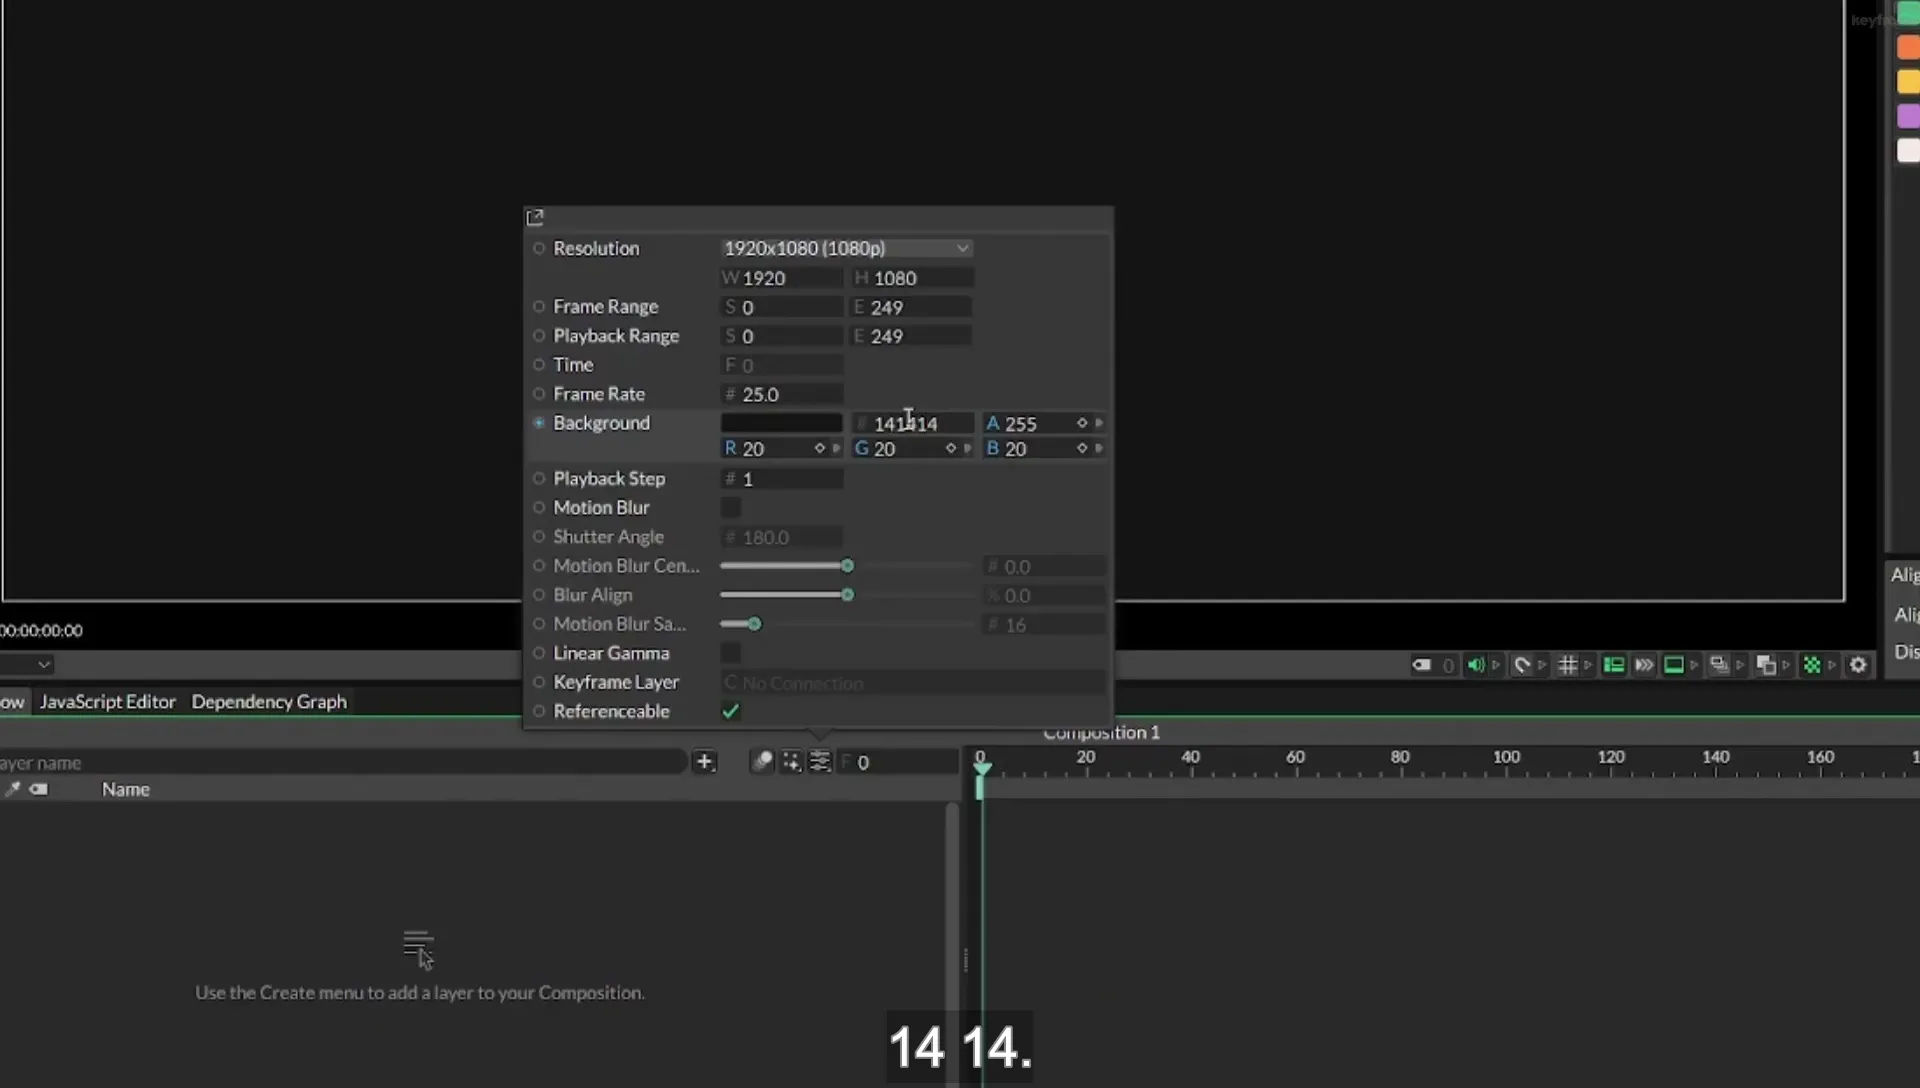Click the tag icon in viewer toolbar
The width and height of the screenshot is (1920, 1088).
tap(1421, 665)
